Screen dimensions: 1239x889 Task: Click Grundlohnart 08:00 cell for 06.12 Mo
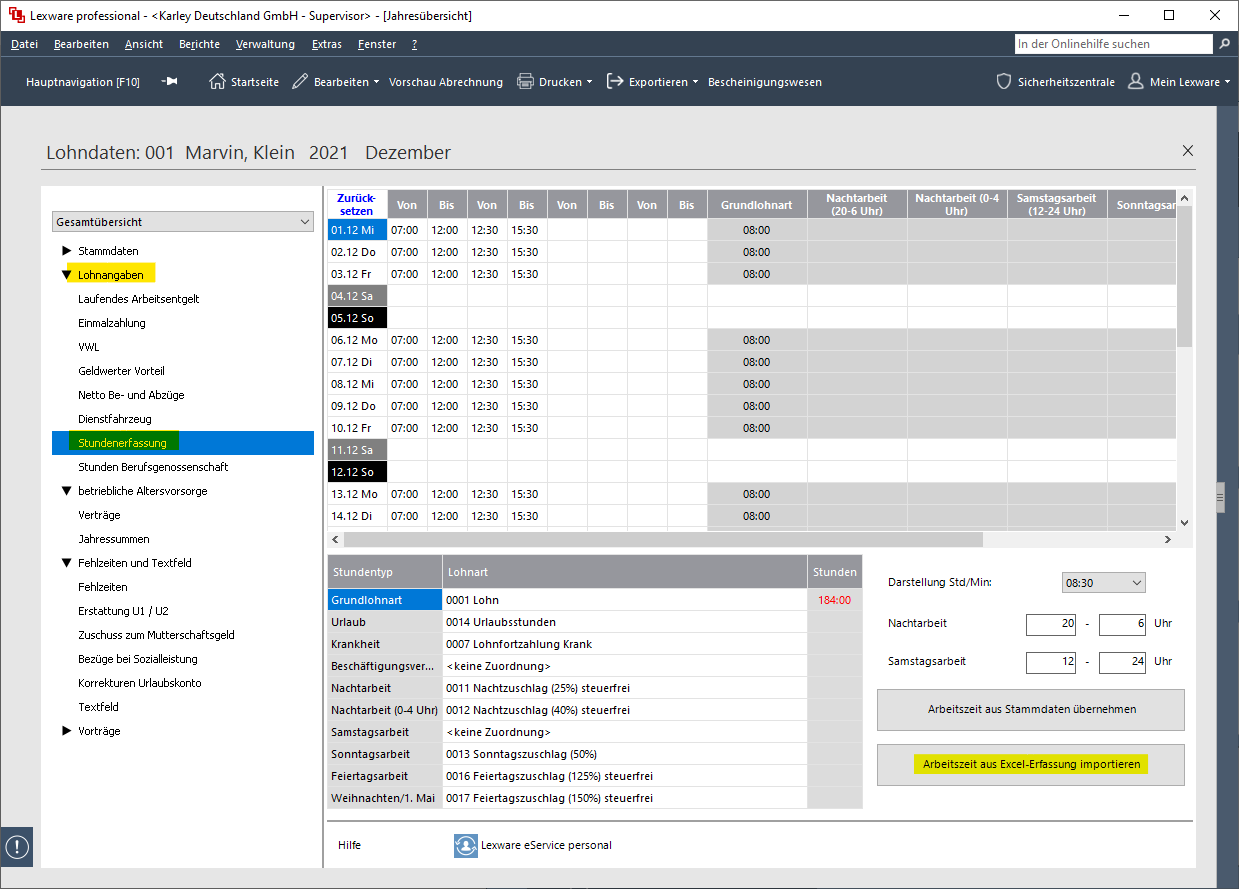pos(757,340)
